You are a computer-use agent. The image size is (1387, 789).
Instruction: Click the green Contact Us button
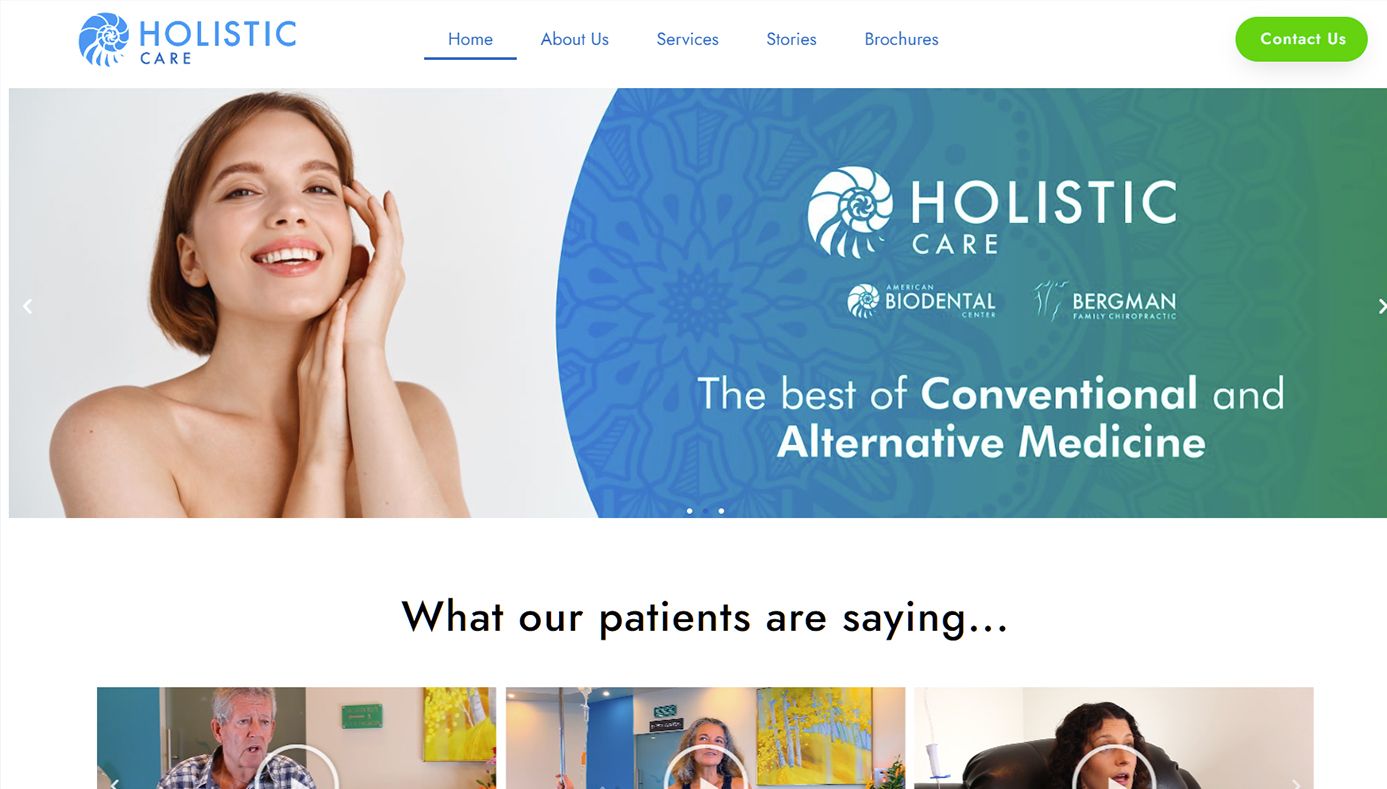point(1302,39)
